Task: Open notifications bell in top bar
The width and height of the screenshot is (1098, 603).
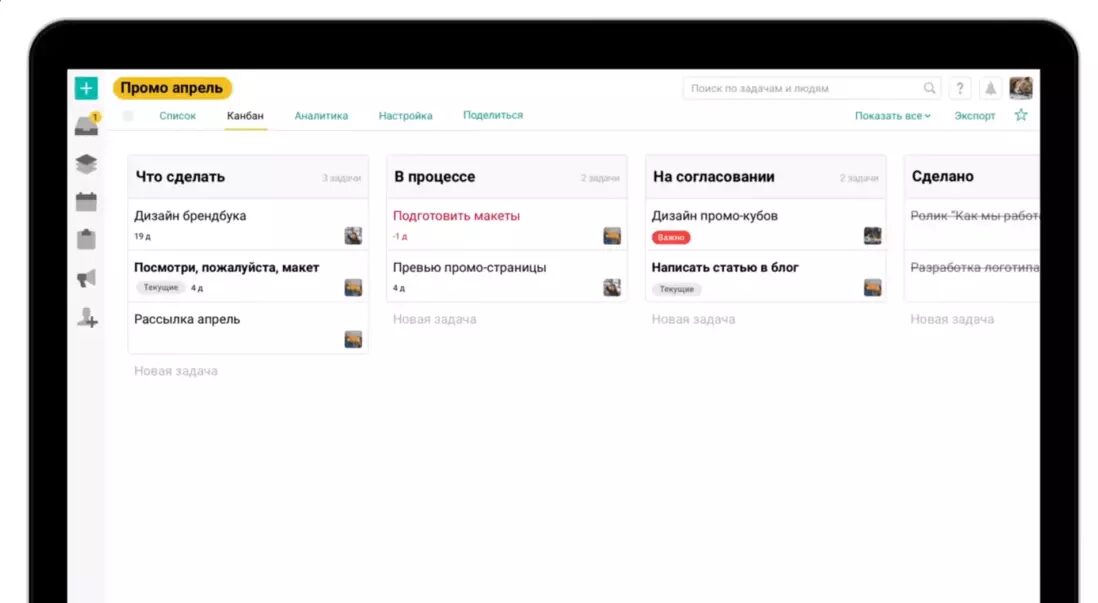Action: pos(990,88)
